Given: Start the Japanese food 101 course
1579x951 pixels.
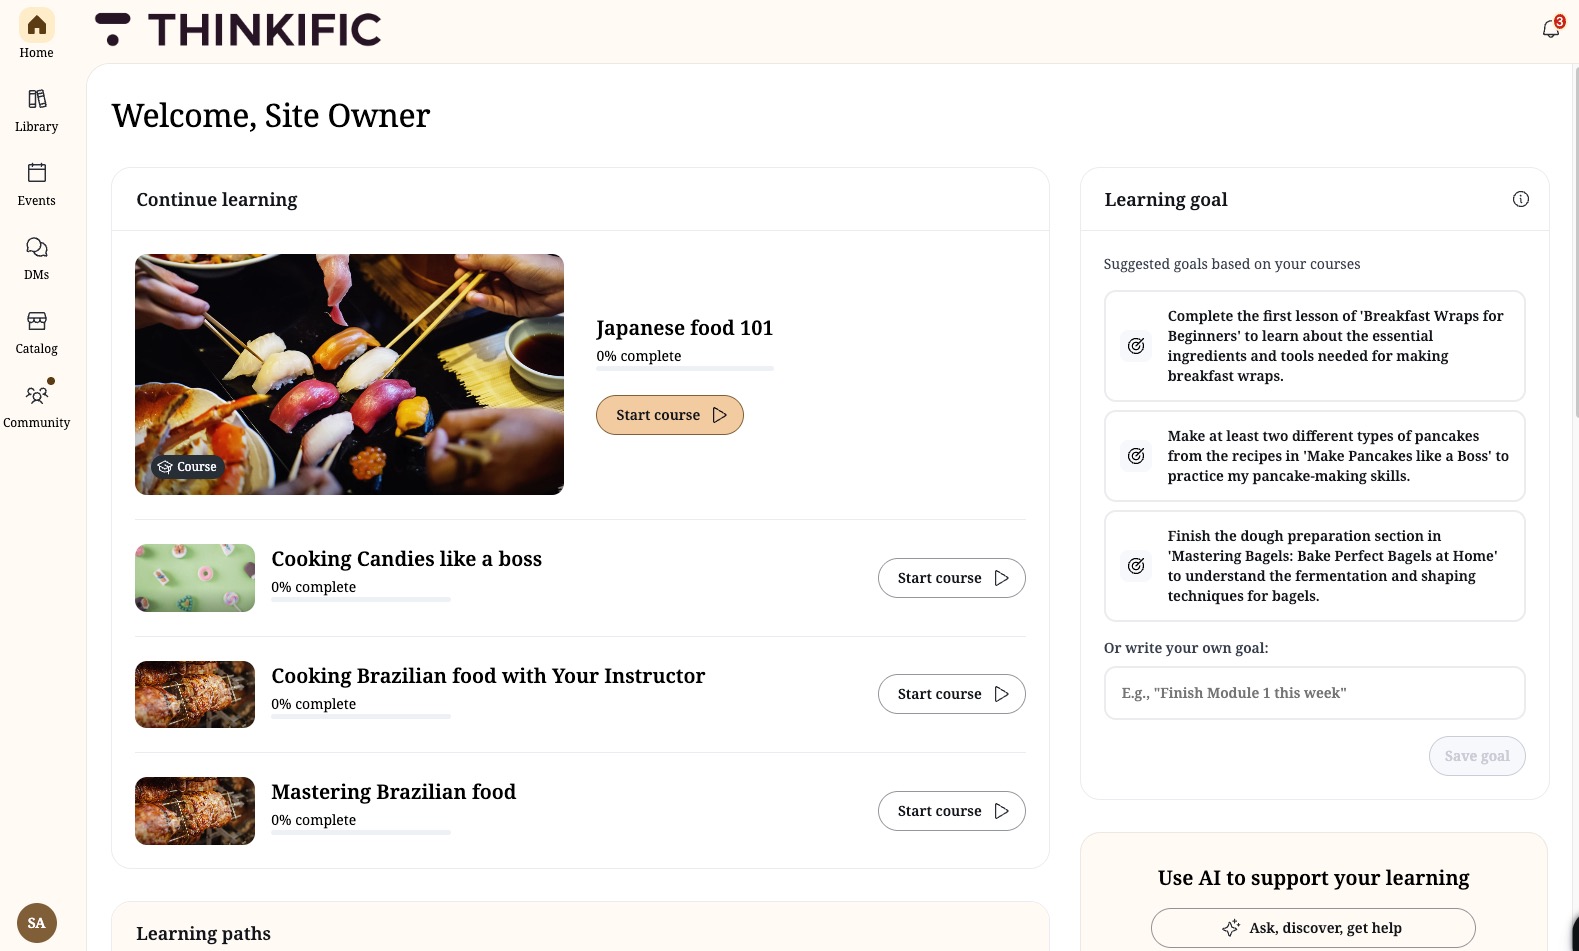Looking at the screenshot, I should (670, 415).
